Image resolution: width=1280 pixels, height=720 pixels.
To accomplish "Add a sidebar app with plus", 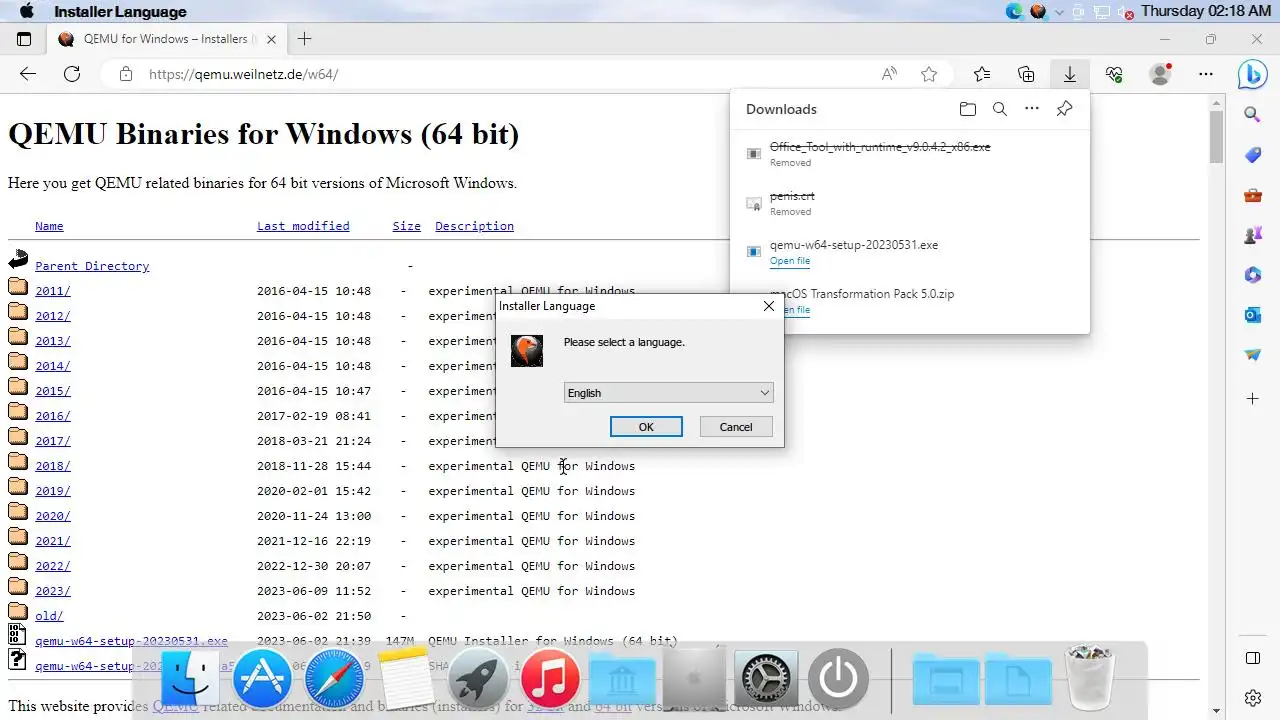I will click(x=1252, y=399).
